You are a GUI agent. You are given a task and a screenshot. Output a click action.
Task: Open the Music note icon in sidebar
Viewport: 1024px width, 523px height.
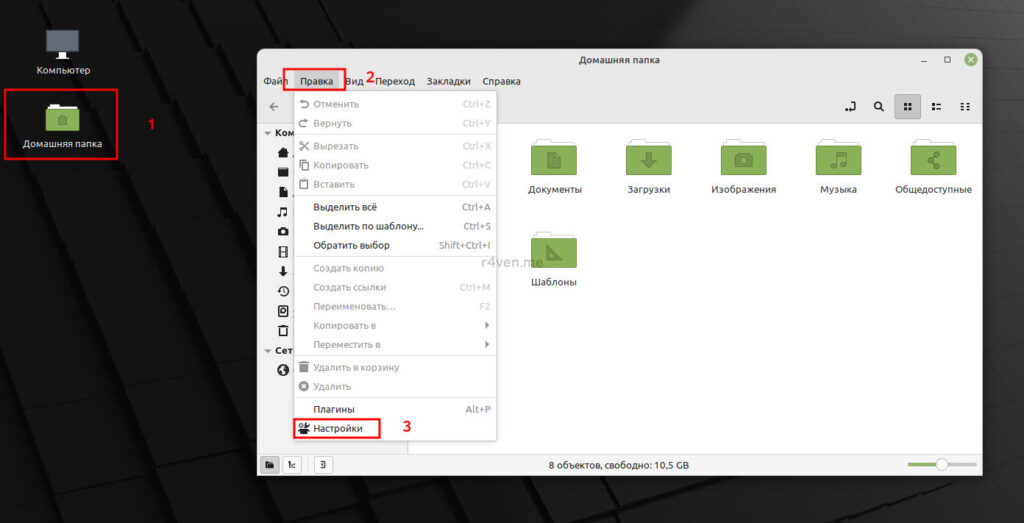283,212
